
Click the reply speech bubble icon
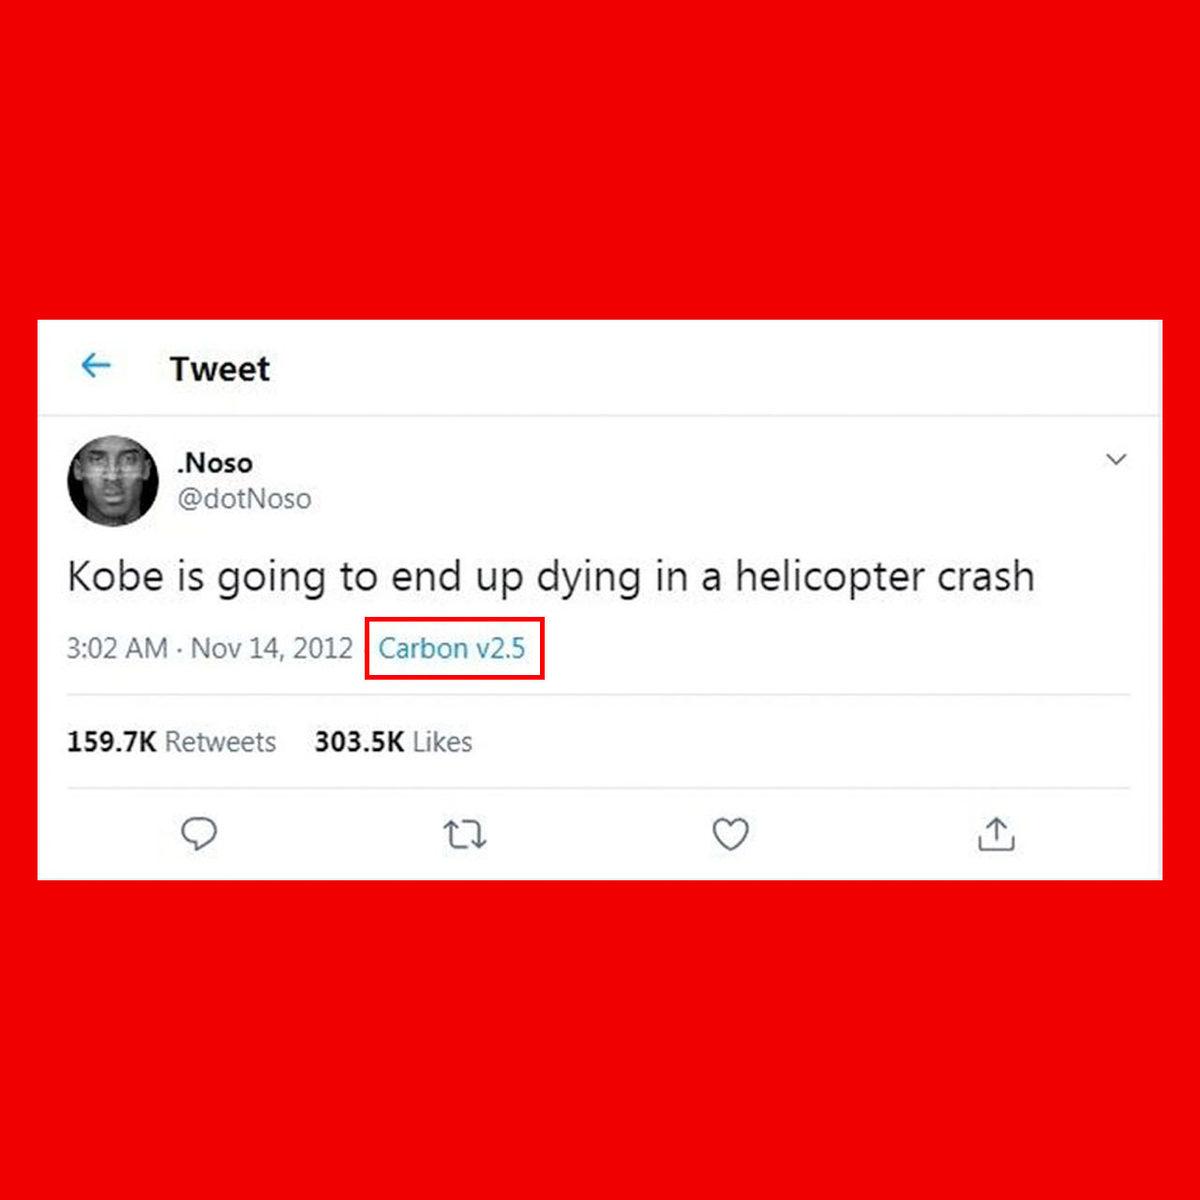199,833
